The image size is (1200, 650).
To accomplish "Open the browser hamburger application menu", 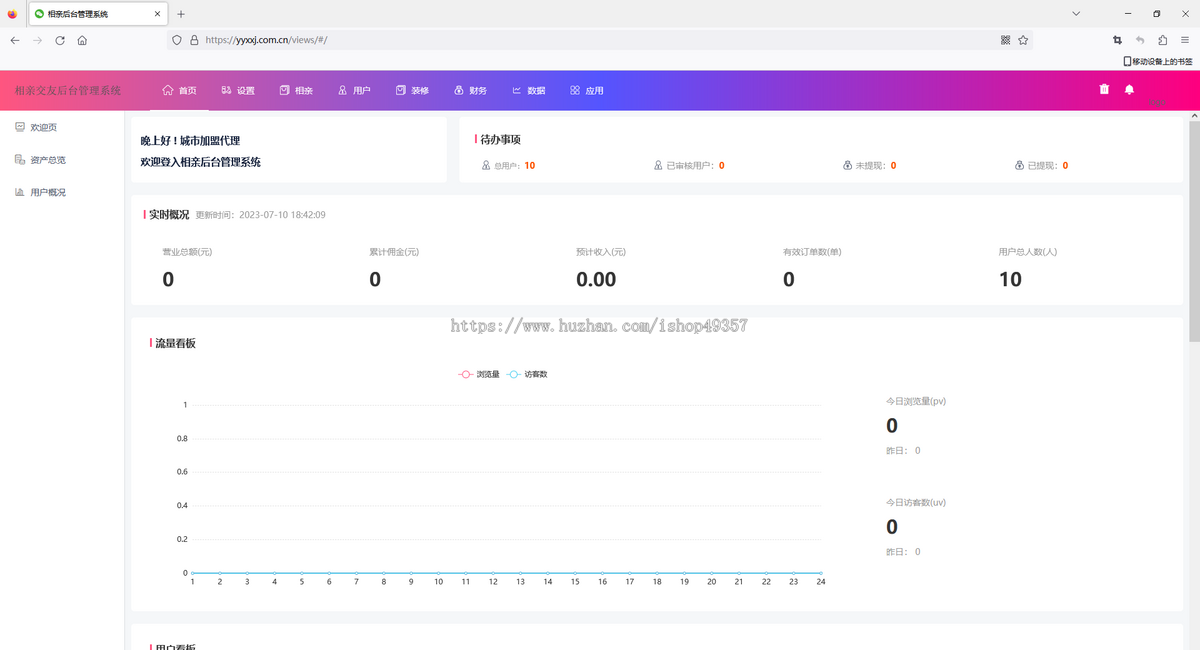I will coord(1184,40).
